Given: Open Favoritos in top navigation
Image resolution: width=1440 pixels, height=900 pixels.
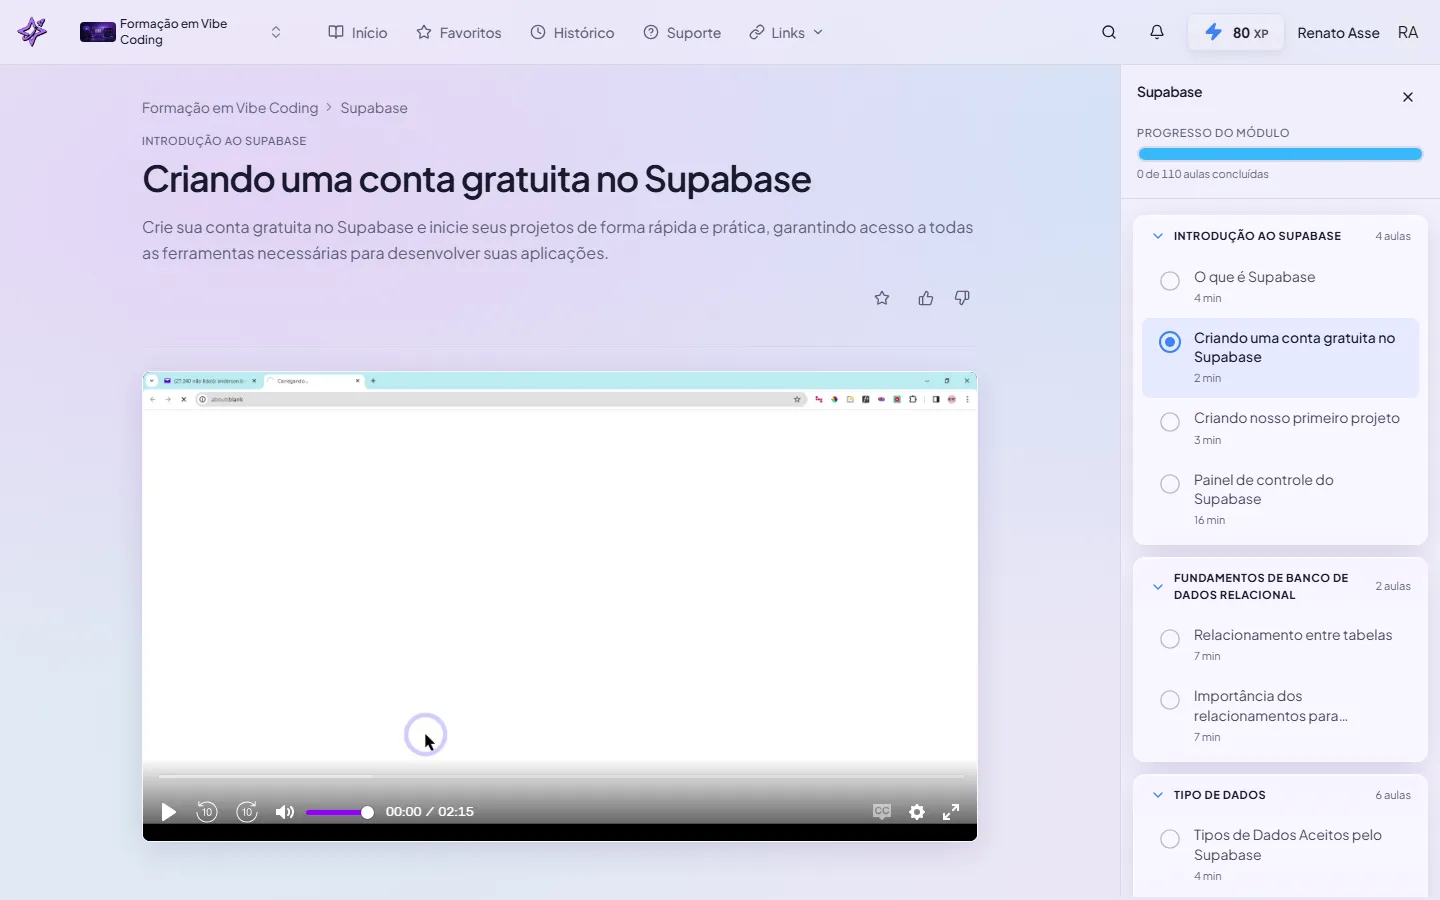Looking at the screenshot, I should click(x=459, y=33).
